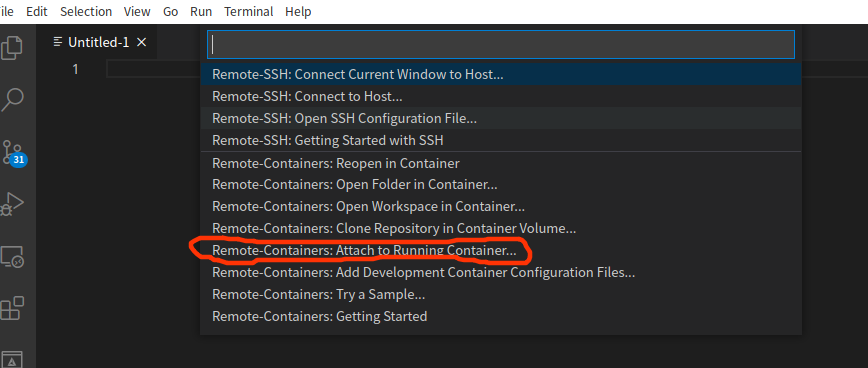Open the Search view icon
The width and height of the screenshot is (868, 368).
point(13,100)
